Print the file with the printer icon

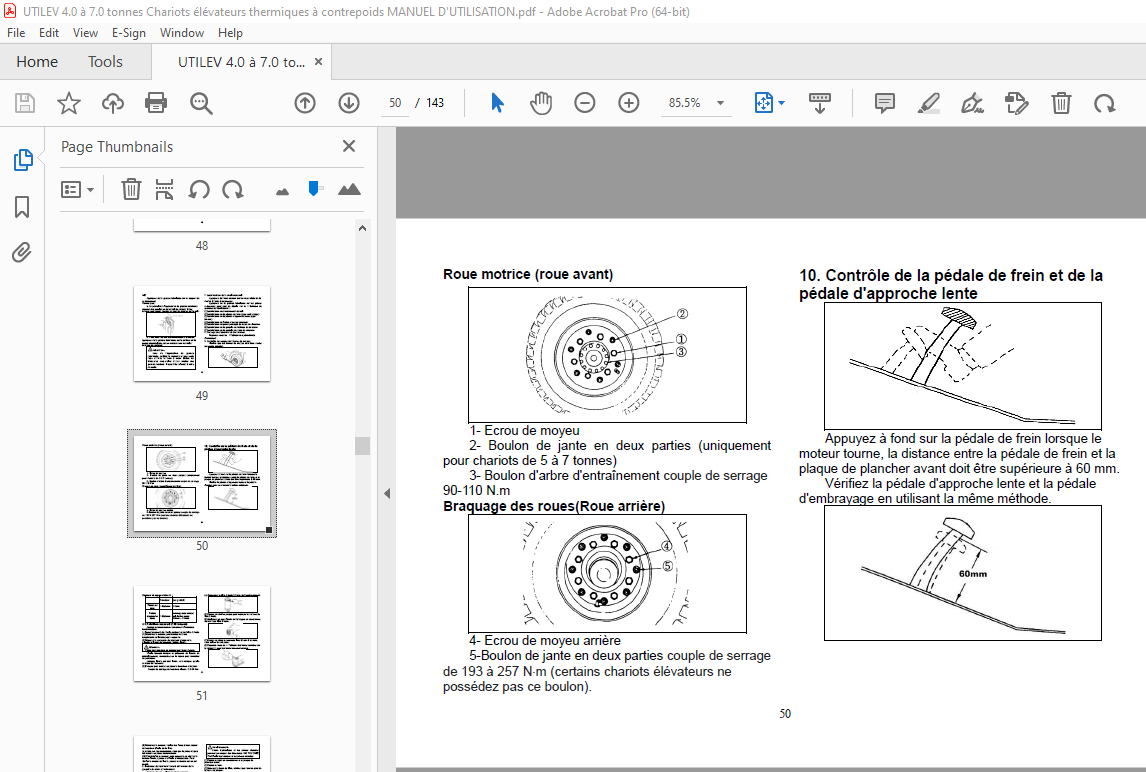click(156, 103)
